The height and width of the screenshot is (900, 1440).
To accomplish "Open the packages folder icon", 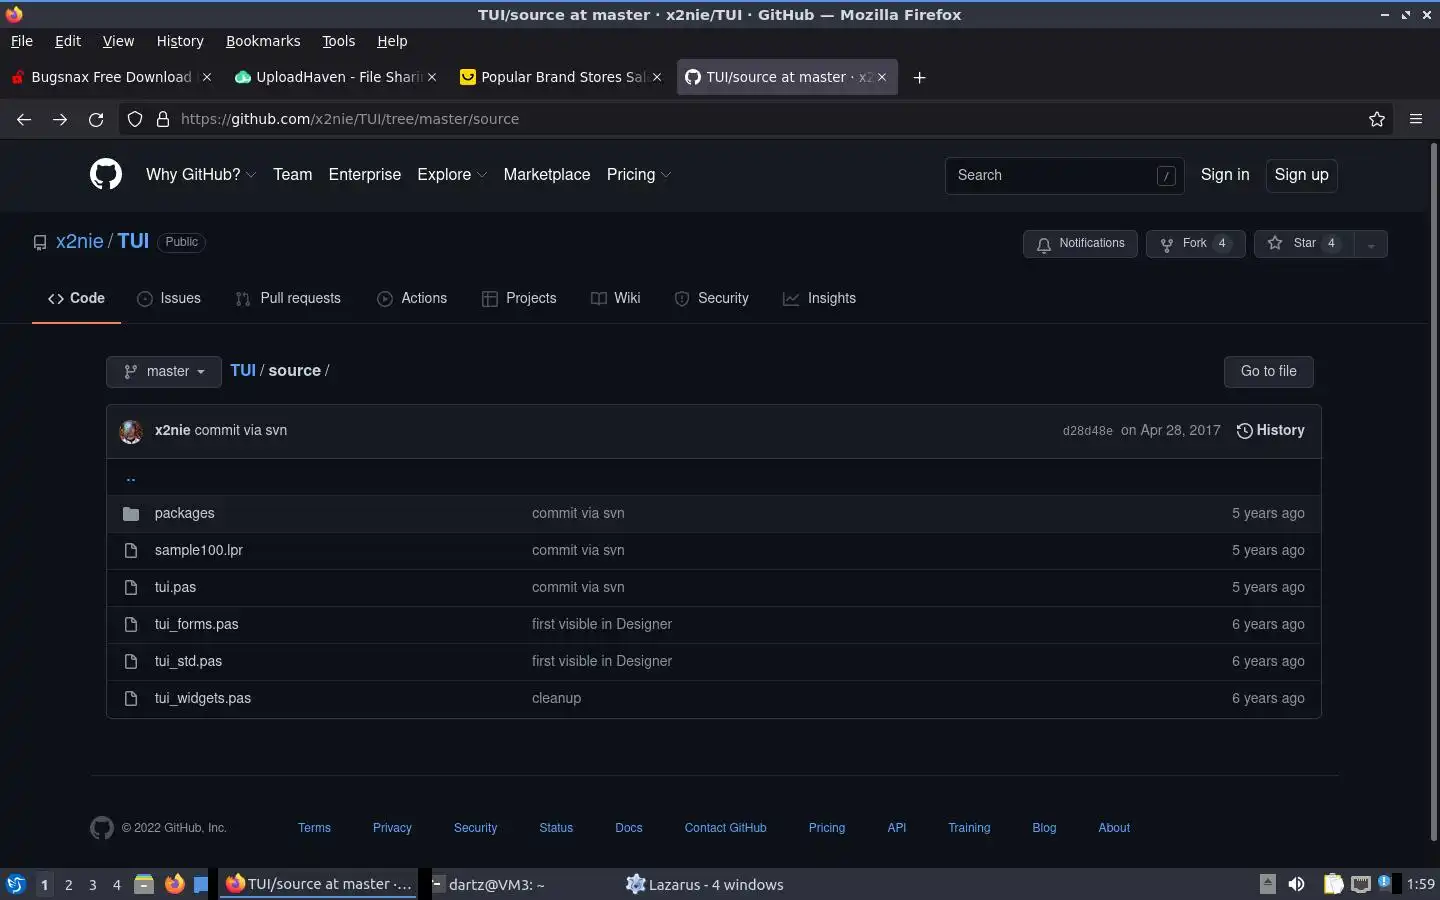I will point(131,513).
